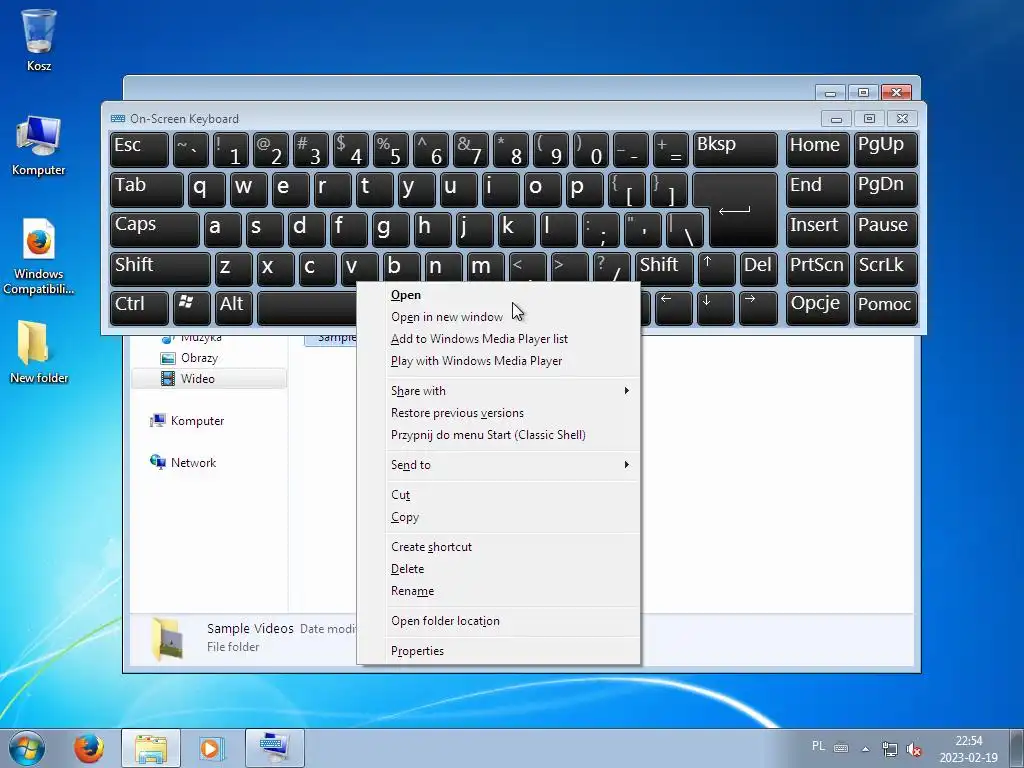Click the Tab key on keyboard
The width and height of the screenshot is (1024, 768).
tap(146, 189)
